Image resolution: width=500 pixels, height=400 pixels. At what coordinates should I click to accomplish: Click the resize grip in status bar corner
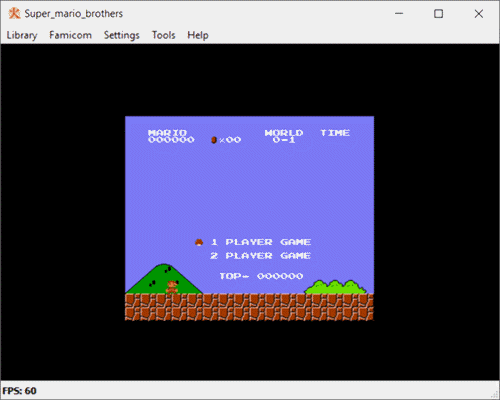495,395
